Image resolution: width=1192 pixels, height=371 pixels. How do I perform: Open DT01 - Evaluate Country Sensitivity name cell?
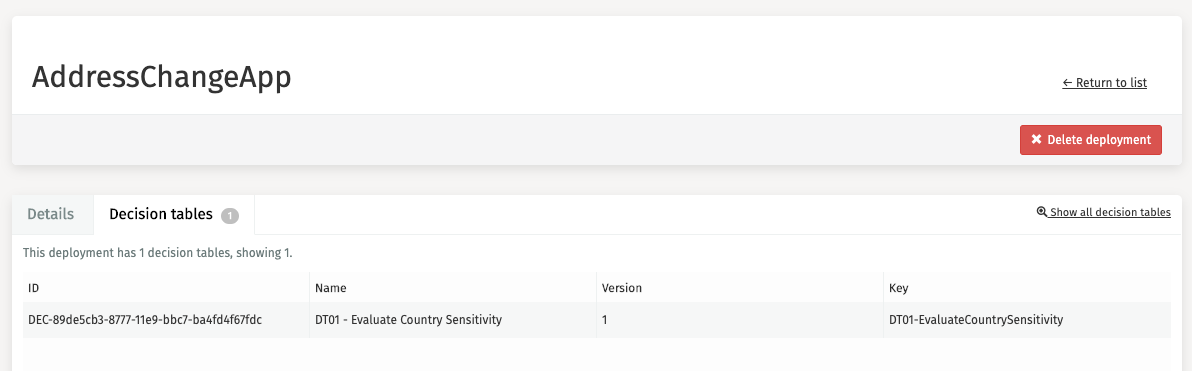(x=453, y=320)
